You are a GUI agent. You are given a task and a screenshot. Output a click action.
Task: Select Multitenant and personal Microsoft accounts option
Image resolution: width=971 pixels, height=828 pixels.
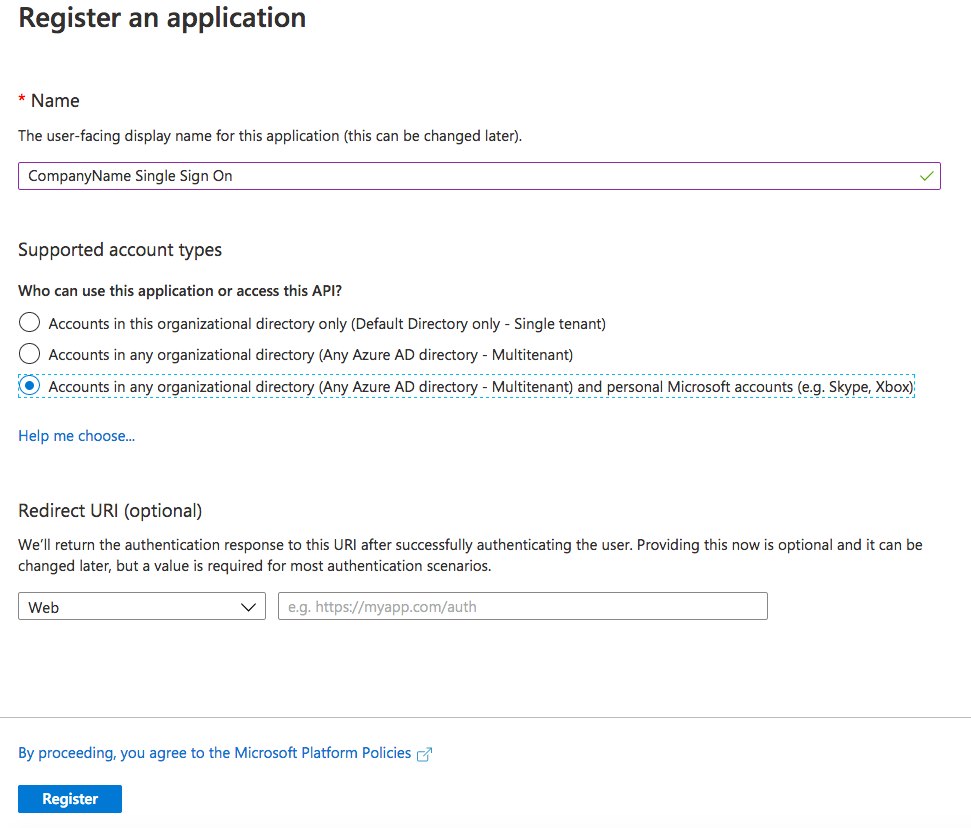point(30,386)
